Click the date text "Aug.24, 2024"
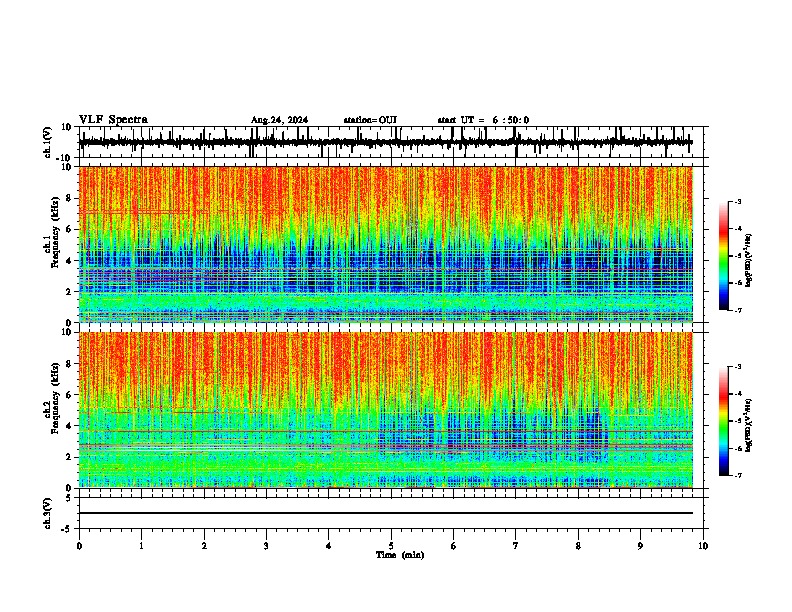Viewport: 792px width, 612px height. [279, 120]
